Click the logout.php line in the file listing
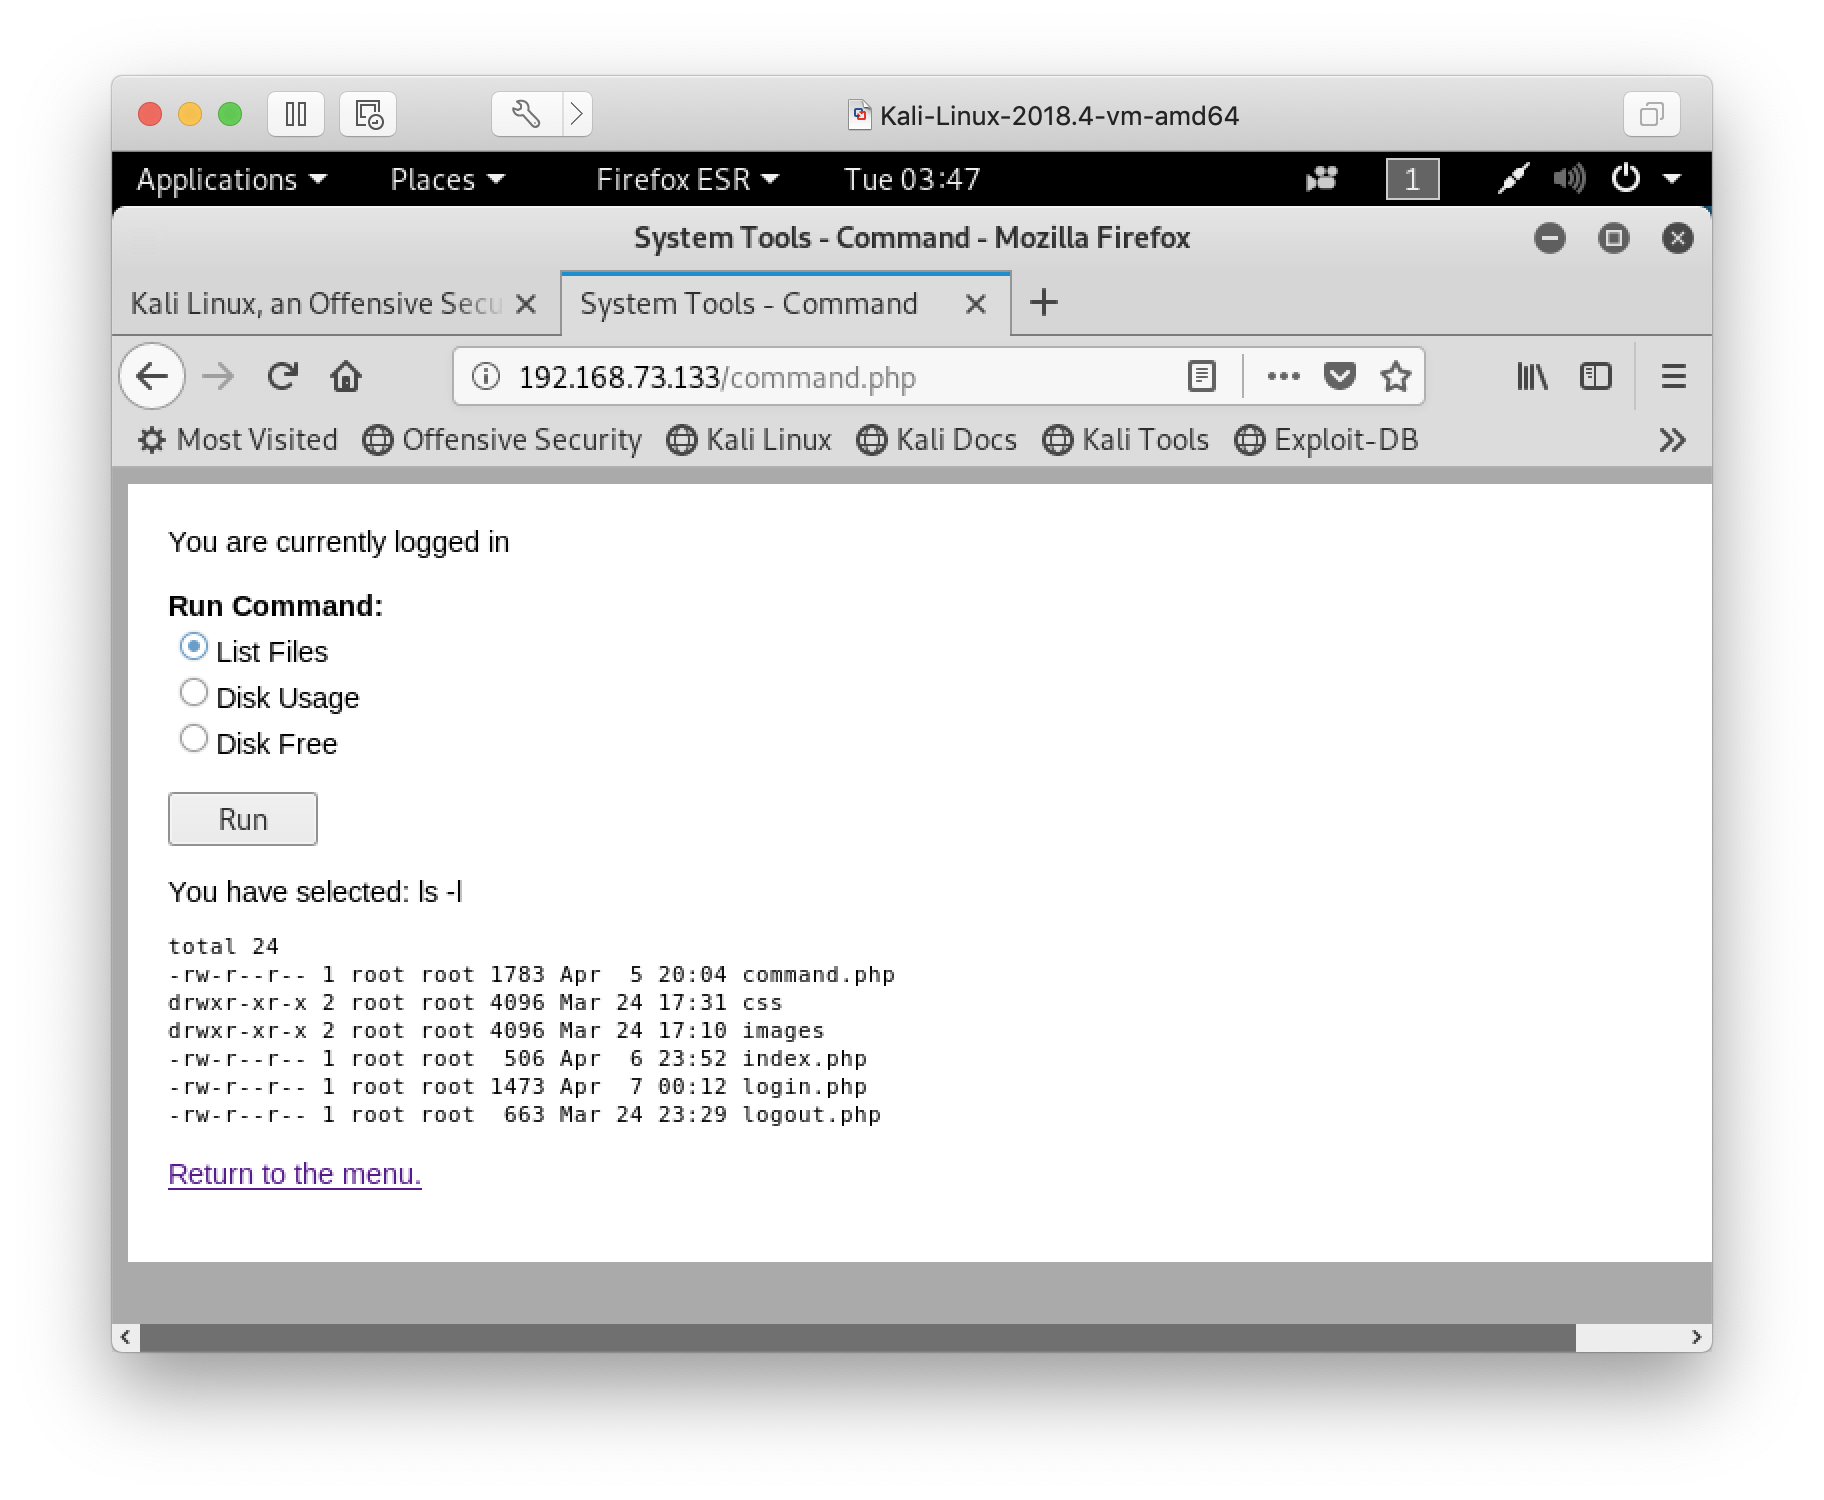This screenshot has width=1824, height=1500. click(x=525, y=1114)
